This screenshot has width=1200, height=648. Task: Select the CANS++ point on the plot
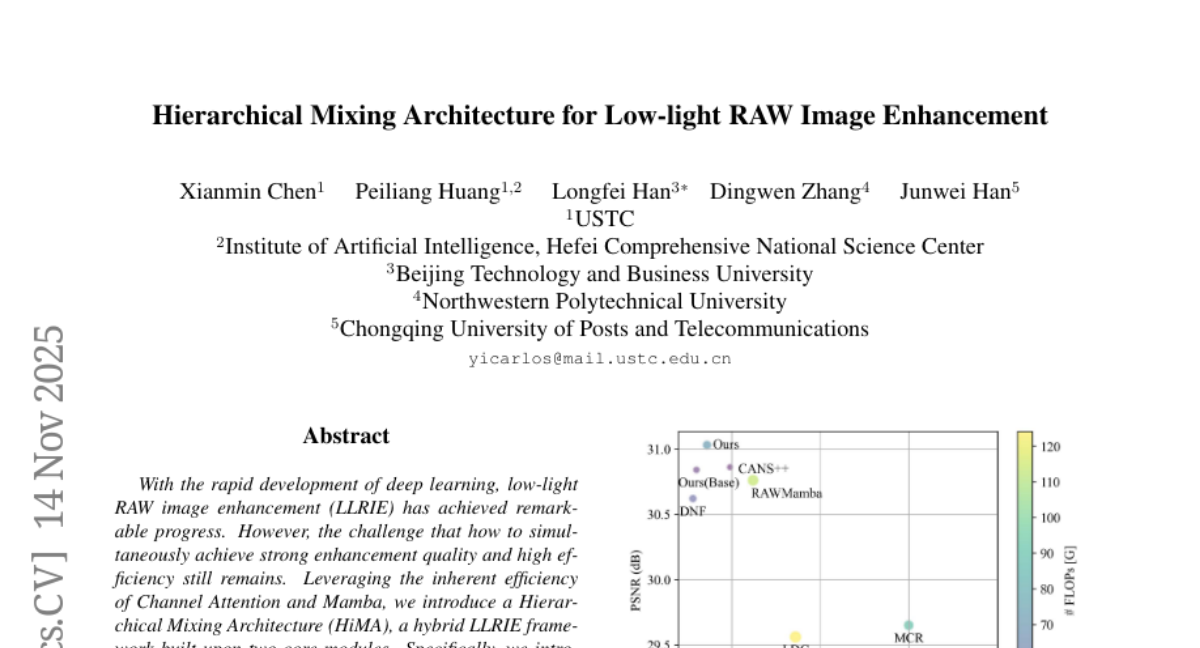click(x=730, y=467)
